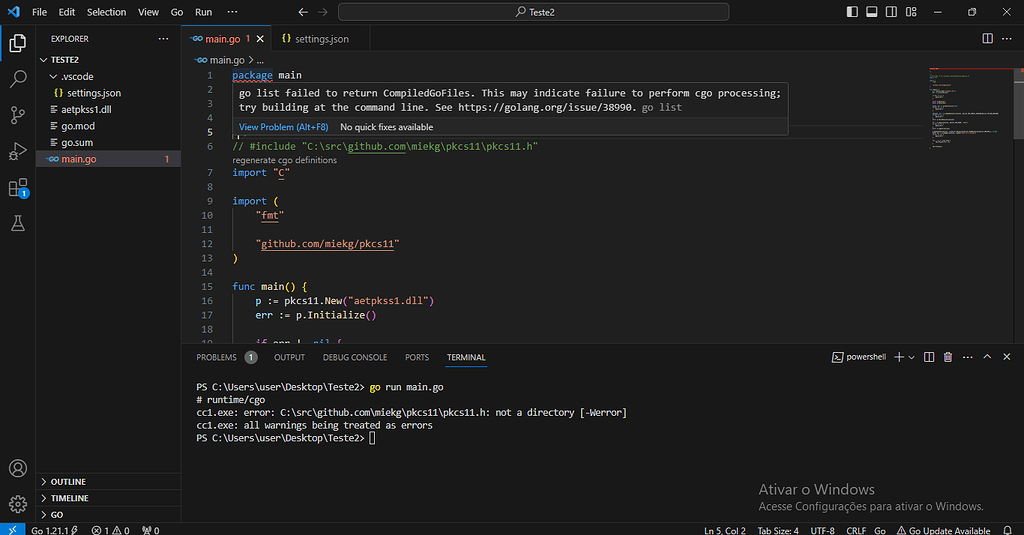Expand the OUTLINE section
The height and width of the screenshot is (535, 1024).
108,481
